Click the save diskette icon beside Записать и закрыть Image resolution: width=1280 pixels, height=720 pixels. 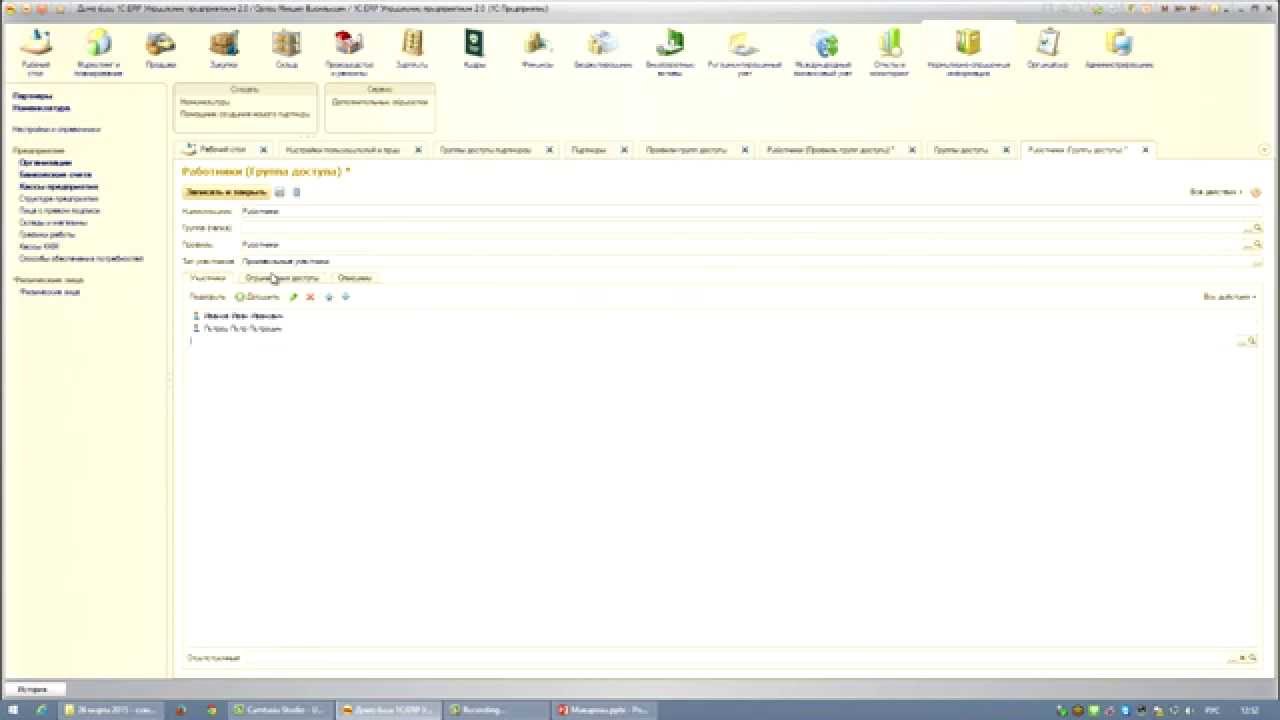pos(280,192)
